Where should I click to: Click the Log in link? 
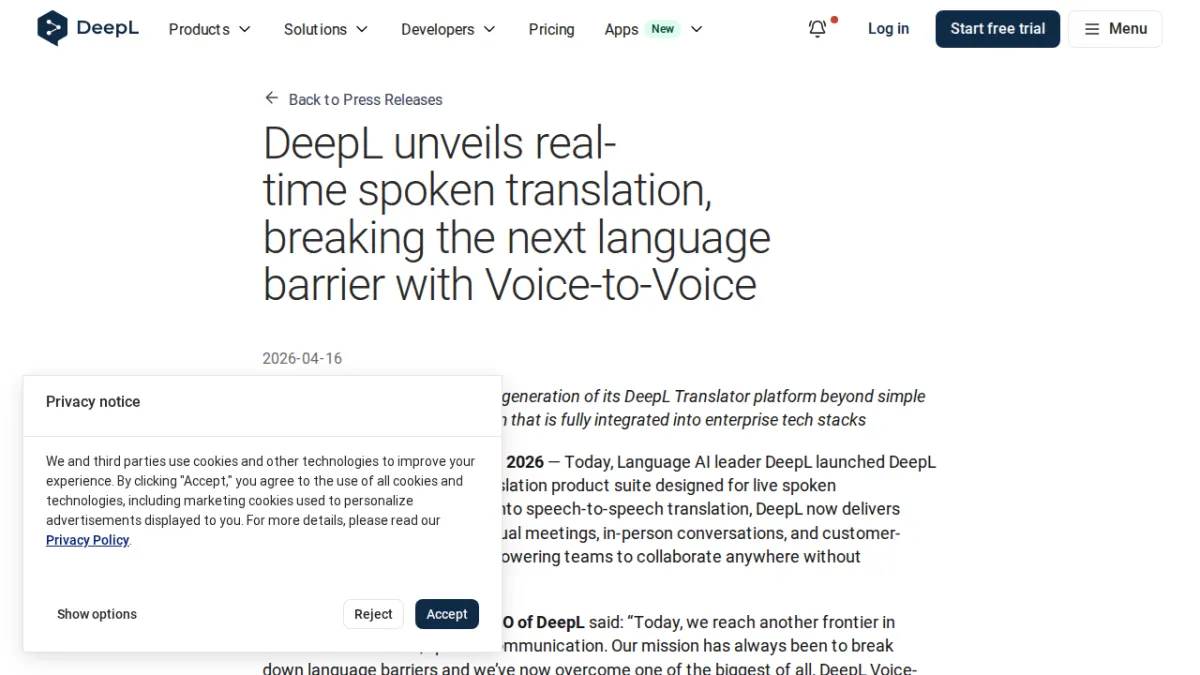(x=888, y=29)
